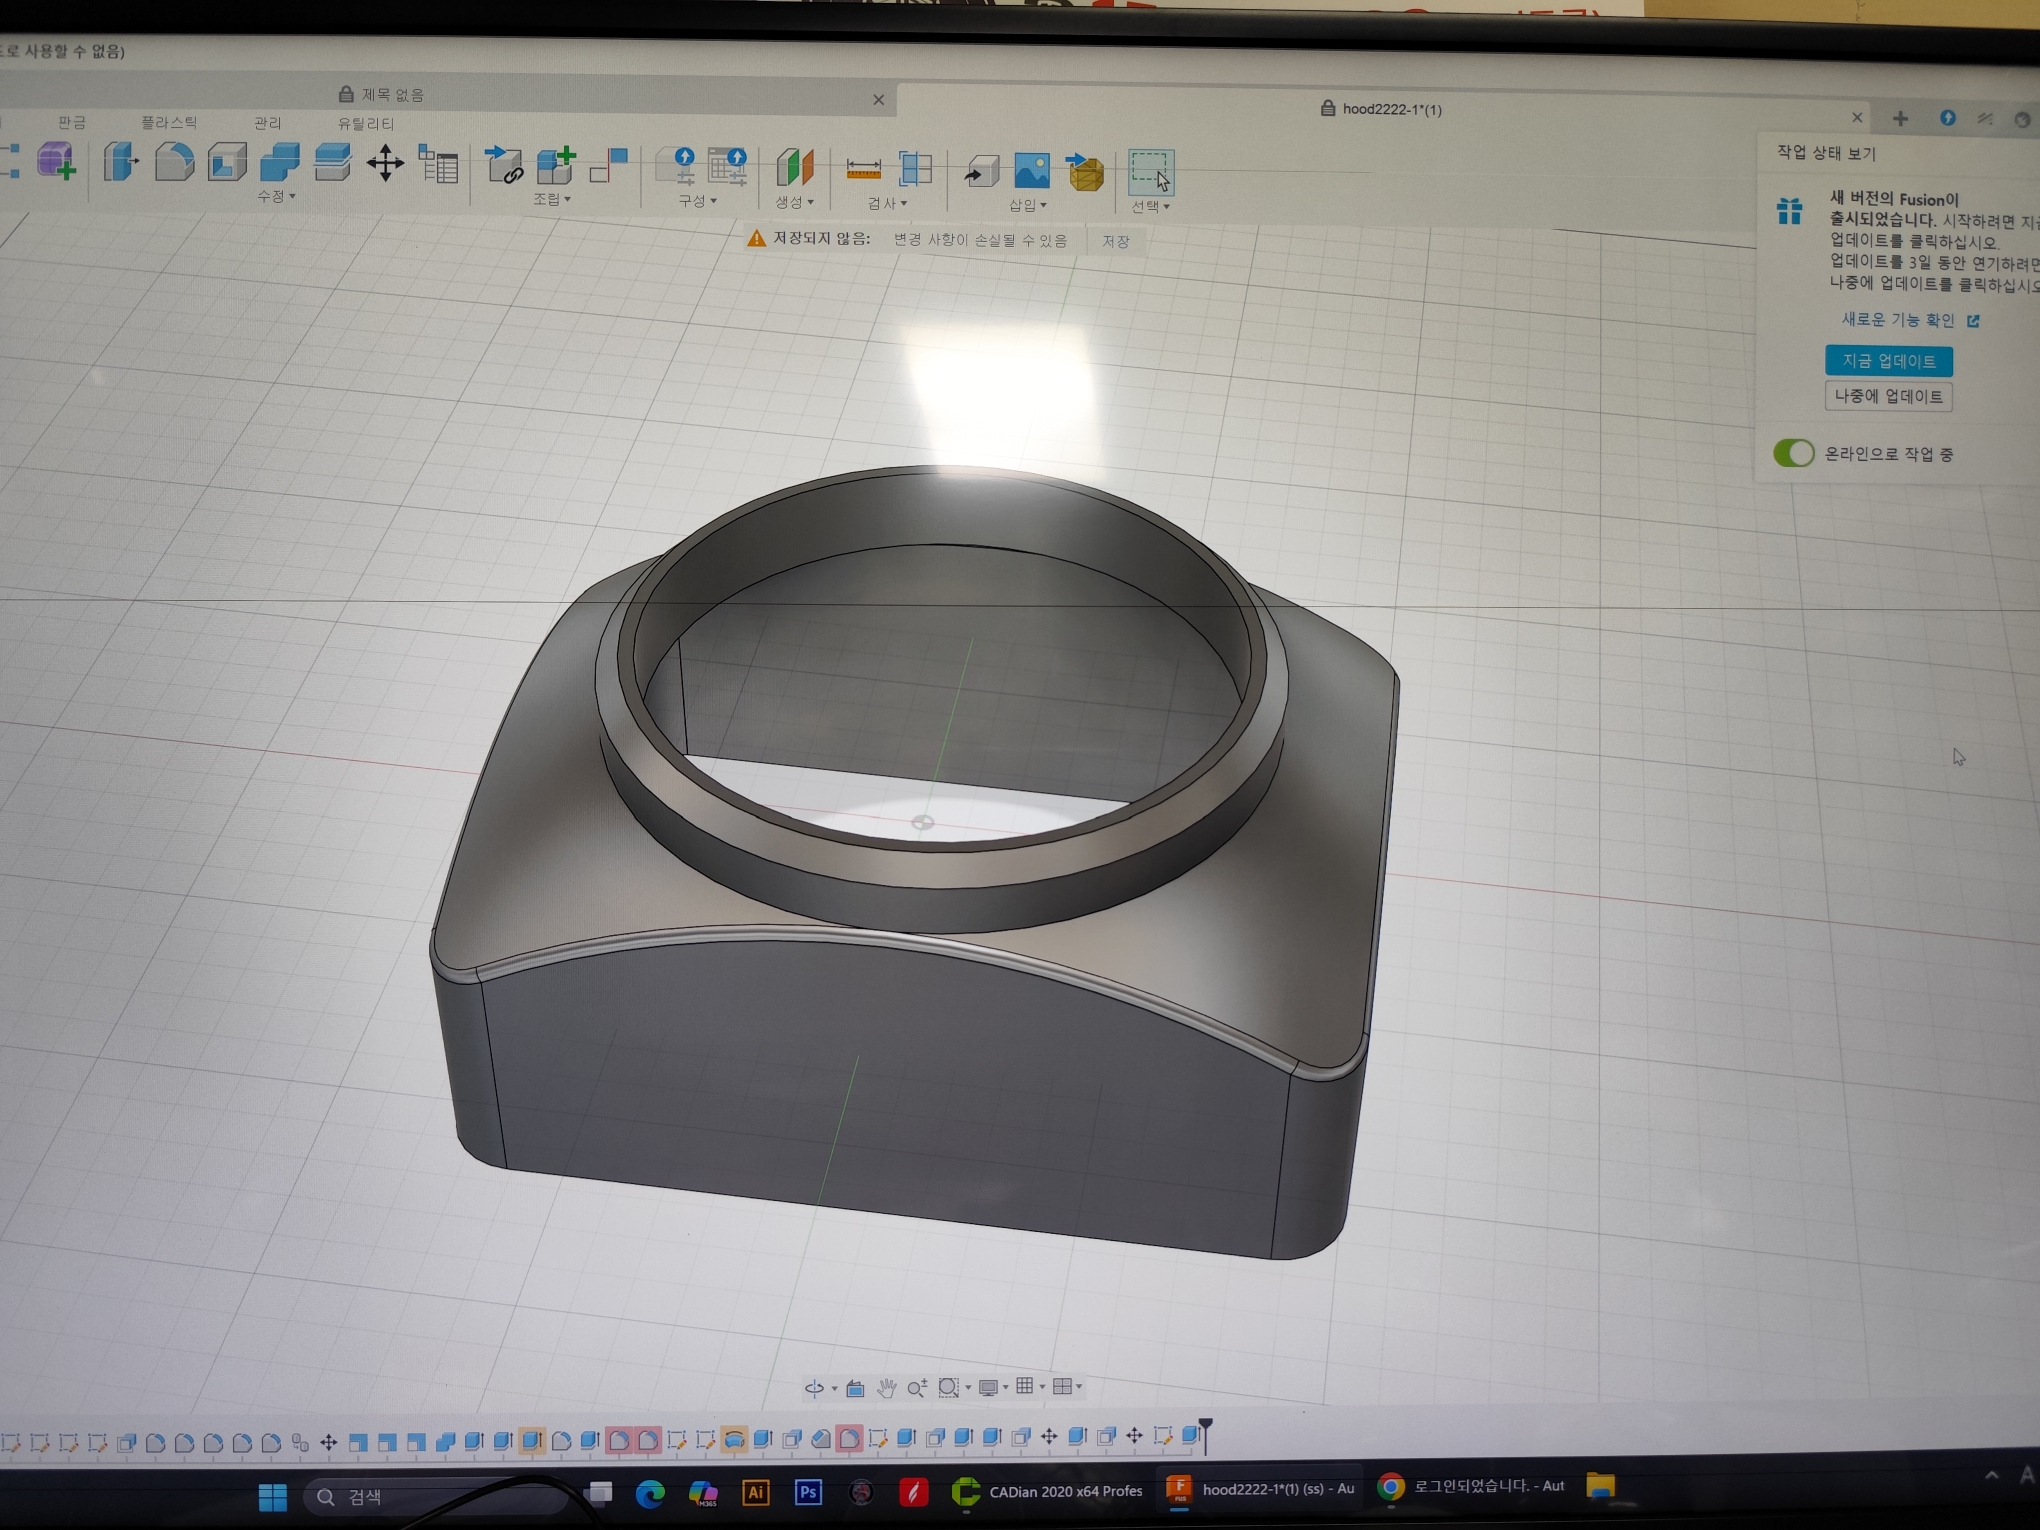Expand the 선택 dropdown

[x=1151, y=206]
